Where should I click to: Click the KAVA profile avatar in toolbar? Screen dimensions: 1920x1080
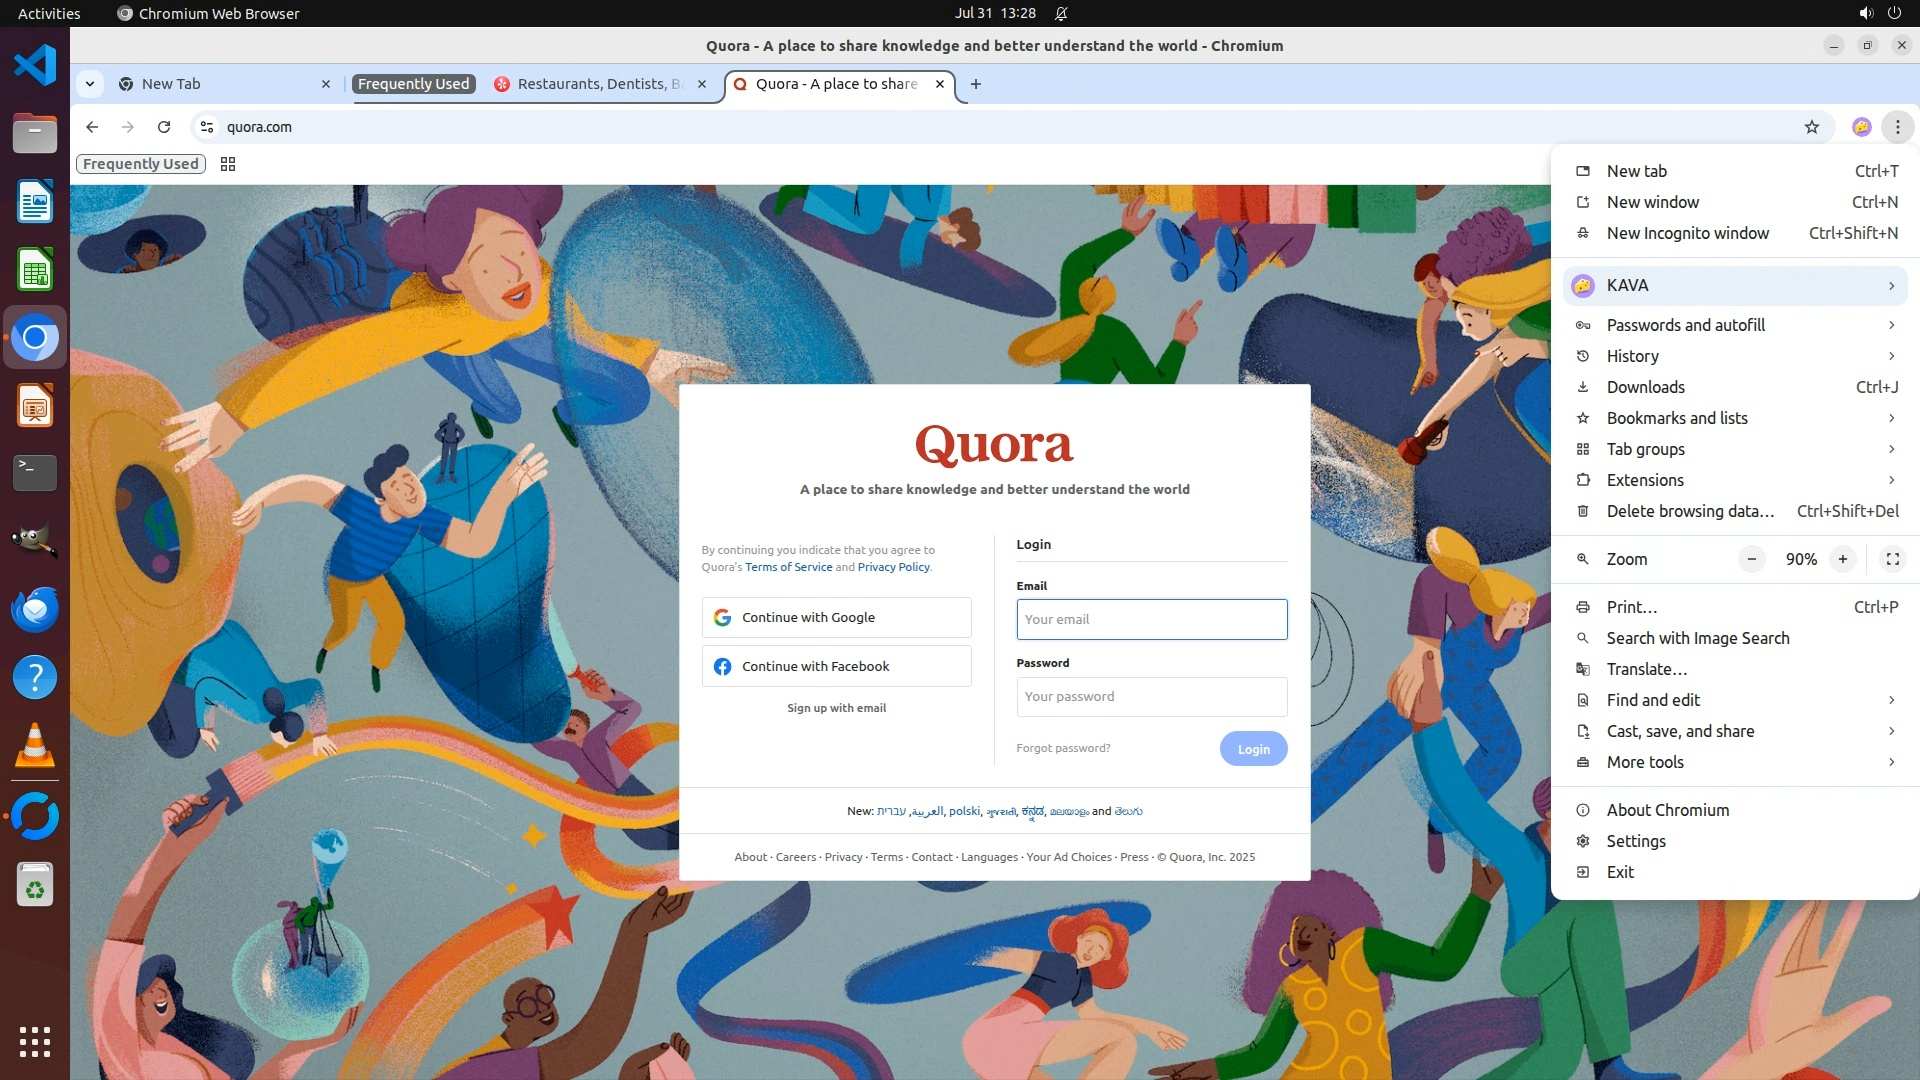(x=1861, y=127)
